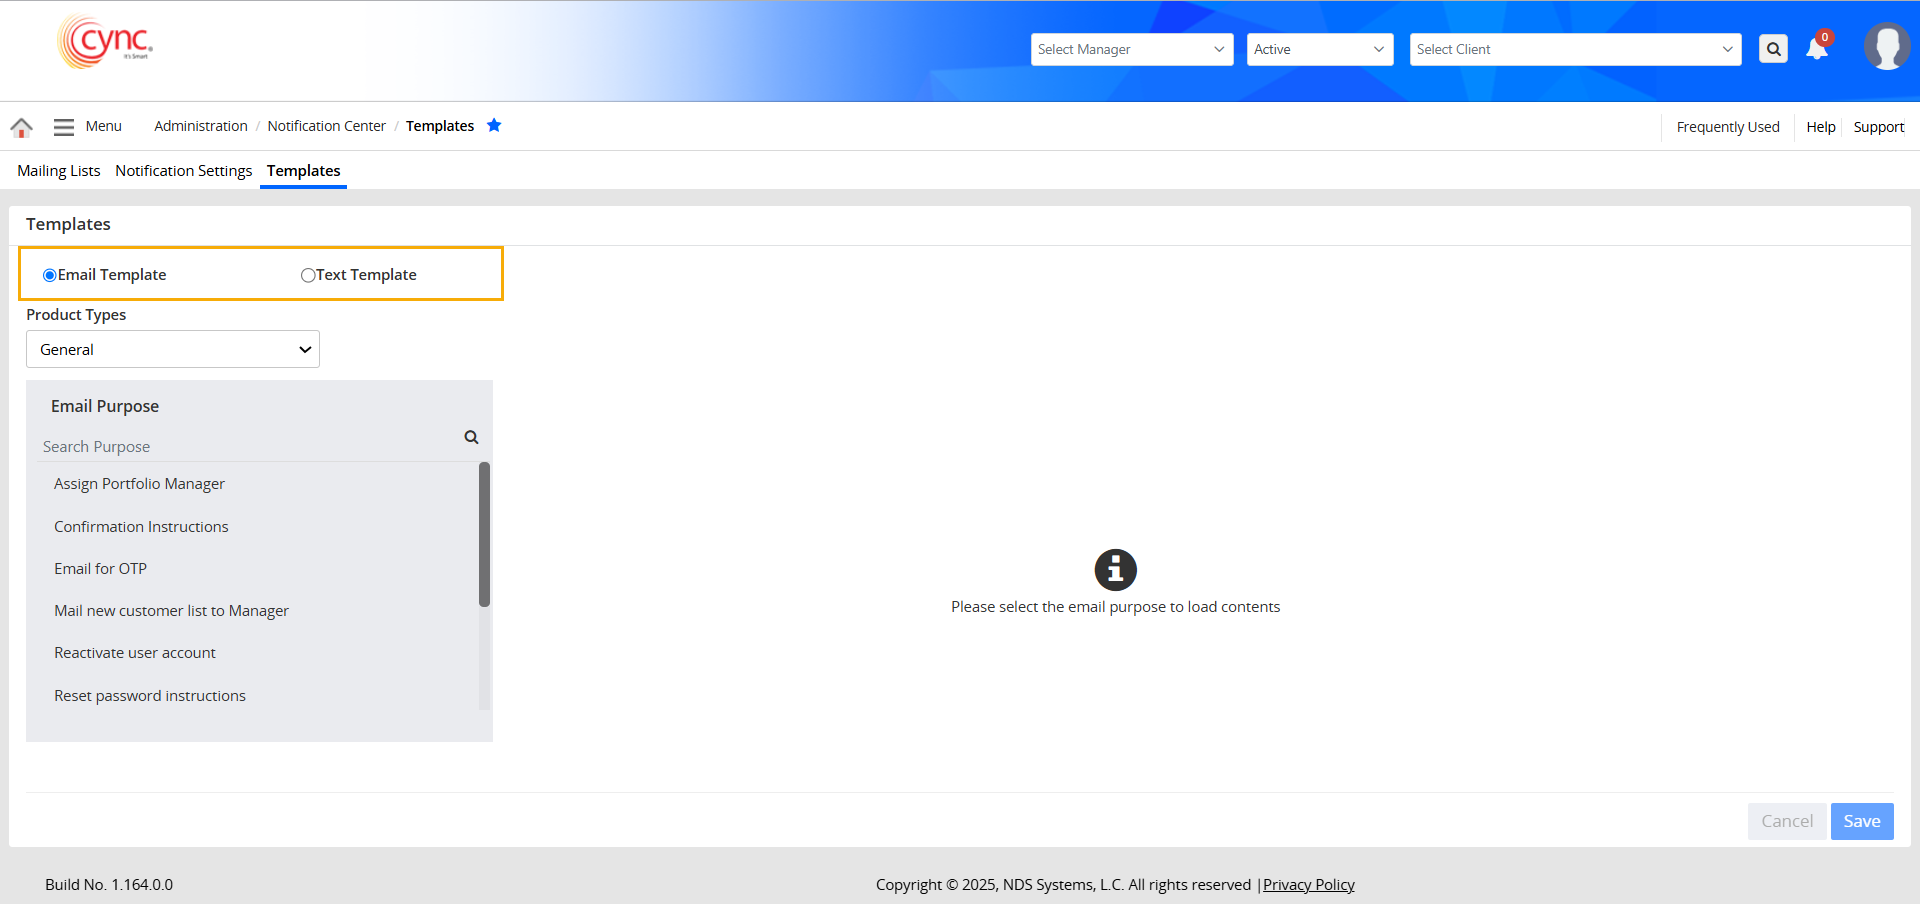Click the Email Purpose list scrollbar

484,534
